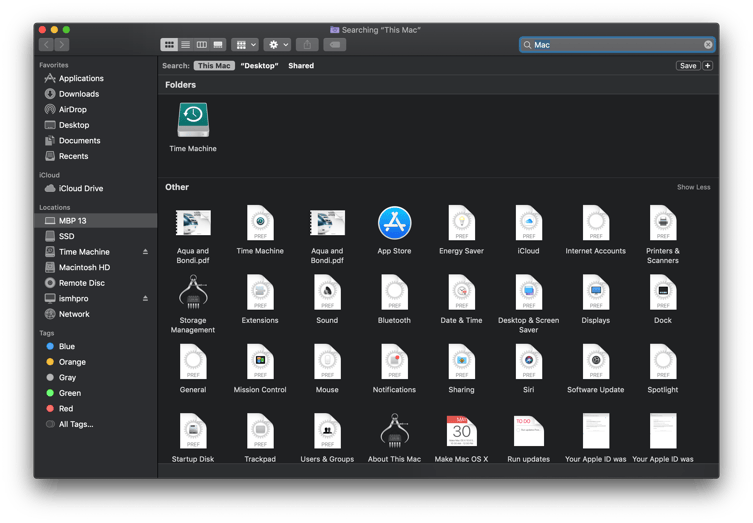Add search criteria with plus button
Viewport: 753px width, 523px height.
pyautogui.click(x=708, y=66)
